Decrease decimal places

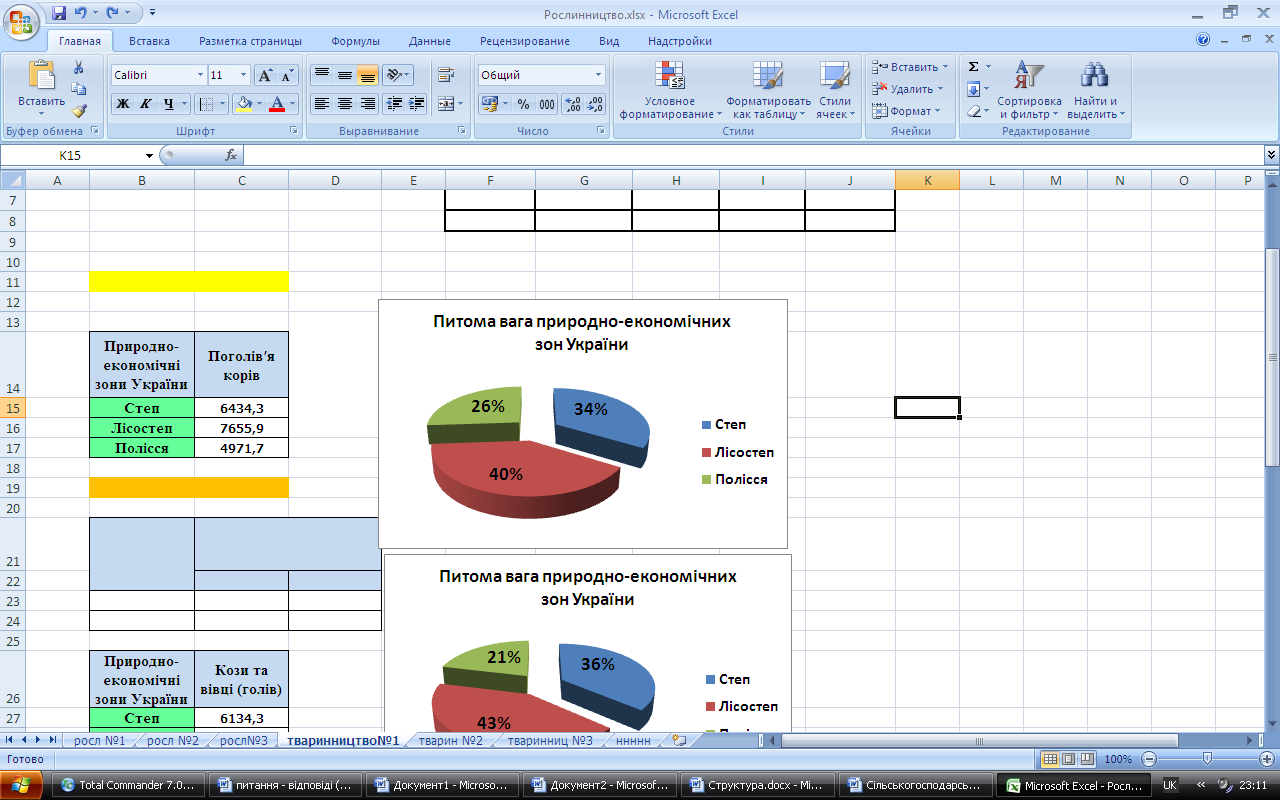click(x=596, y=104)
